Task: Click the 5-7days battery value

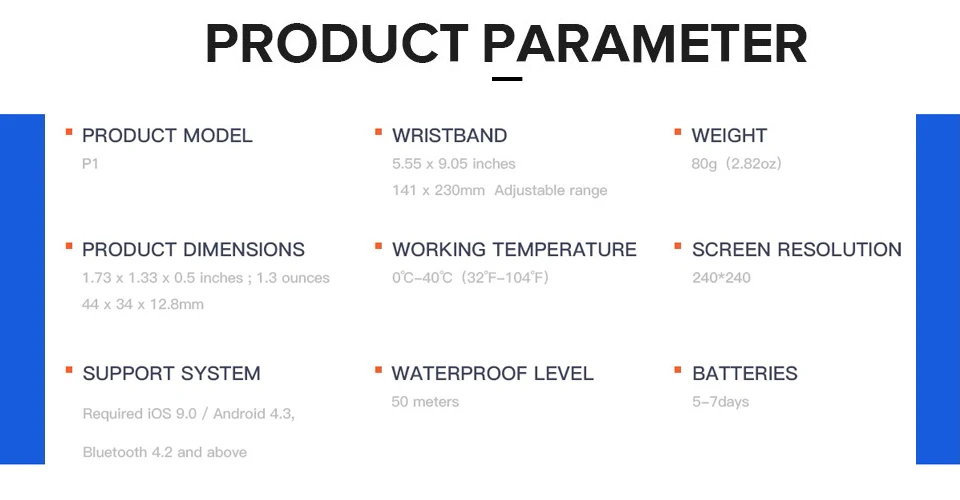Action: click(721, 402)
